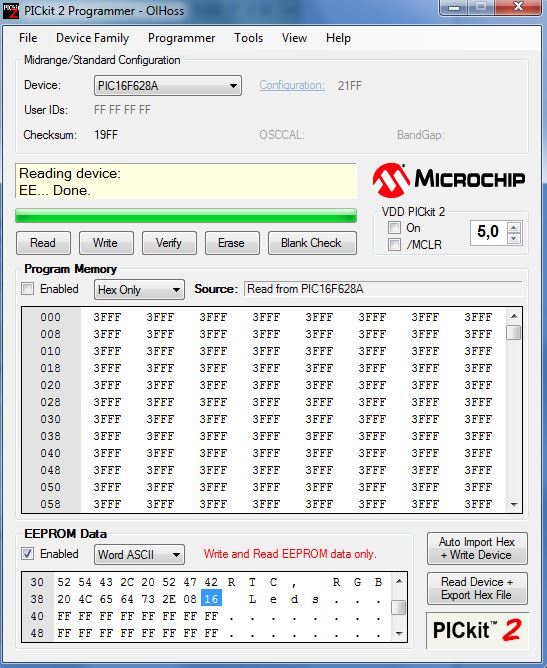
Task: Select highlighted EEPROM cell 16
Action: point(211,599)
